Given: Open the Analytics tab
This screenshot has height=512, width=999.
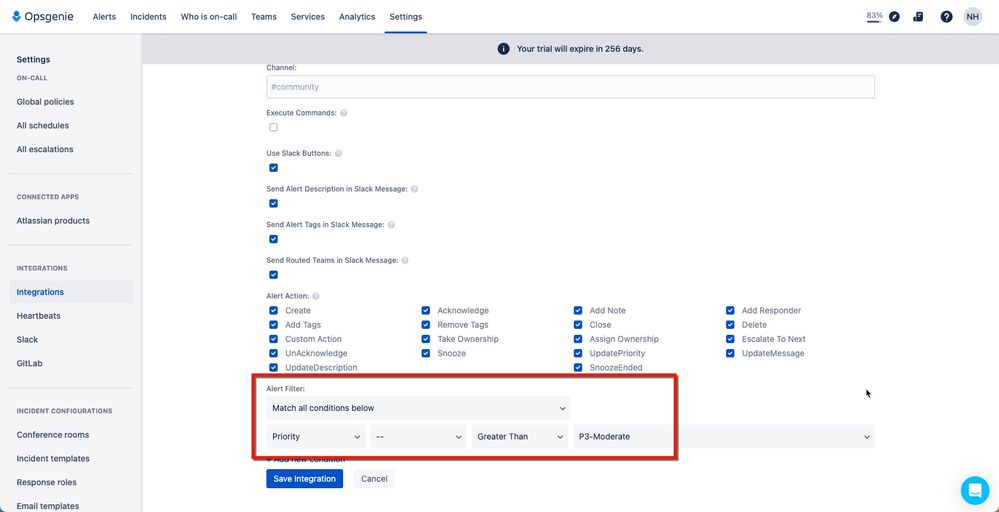Looking at the screenshot, I should [x=357, y=17].
